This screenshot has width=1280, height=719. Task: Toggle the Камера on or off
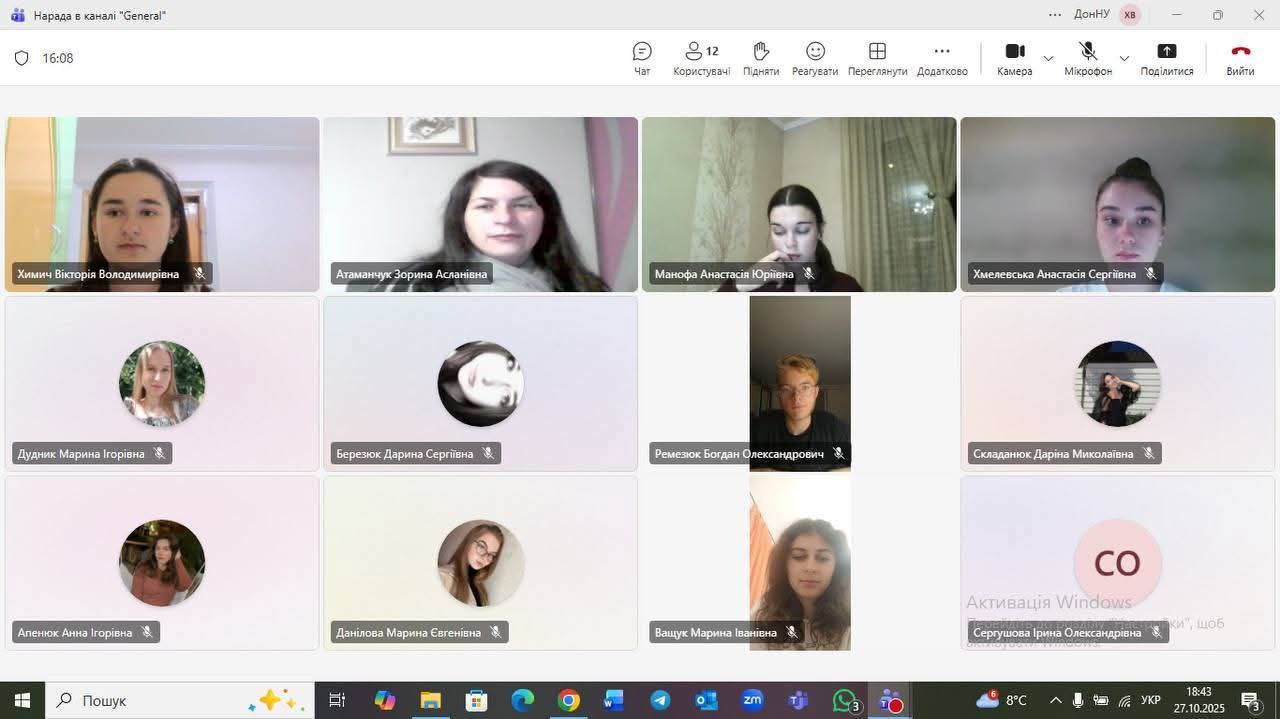click(x=1014, y=58)
